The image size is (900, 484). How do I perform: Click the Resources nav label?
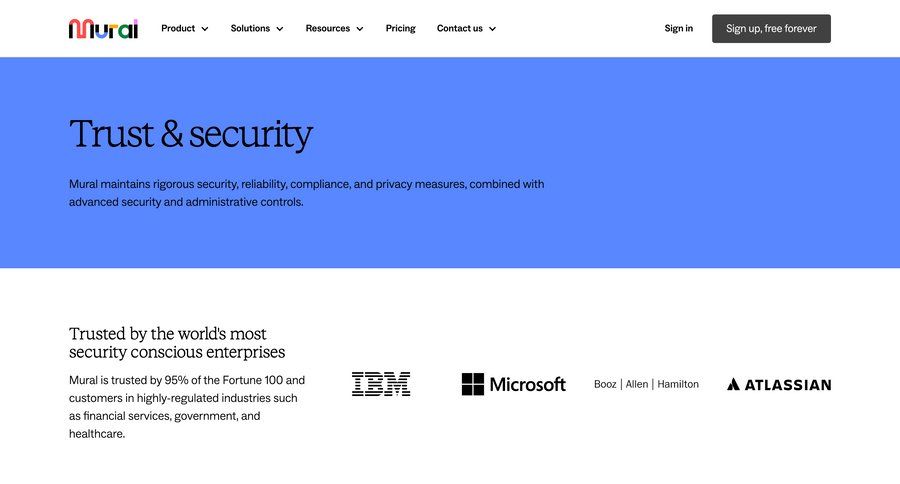(328, 29)
